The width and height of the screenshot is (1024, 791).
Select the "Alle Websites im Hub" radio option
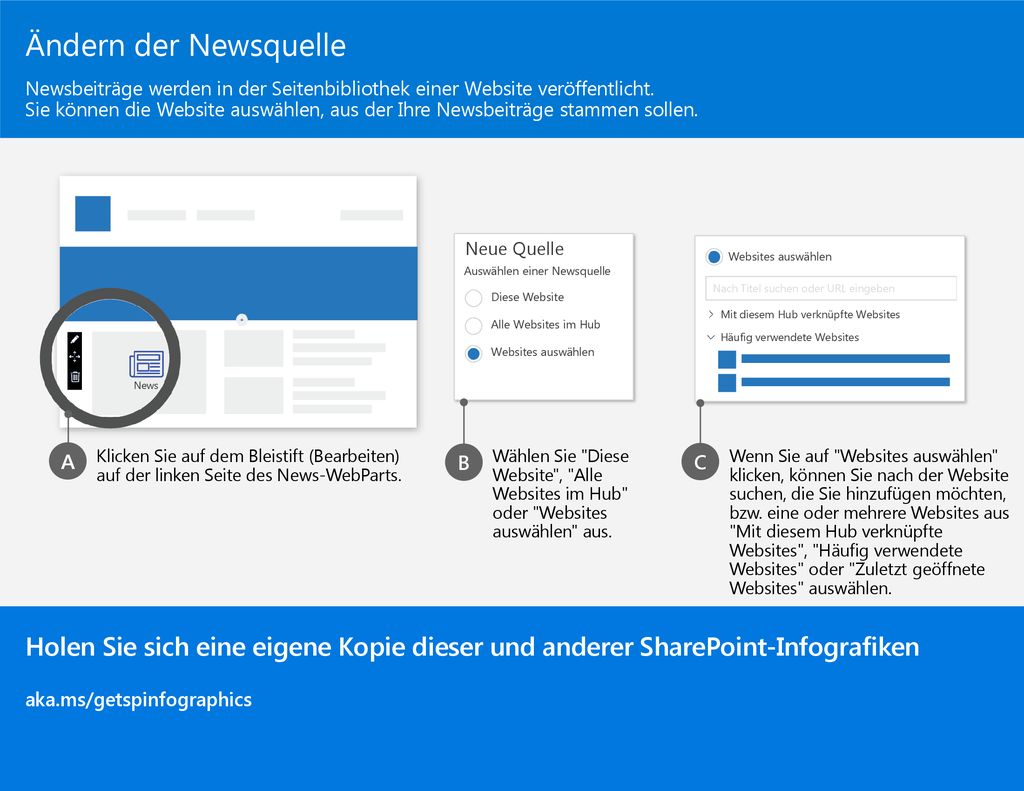click(473, 325)
